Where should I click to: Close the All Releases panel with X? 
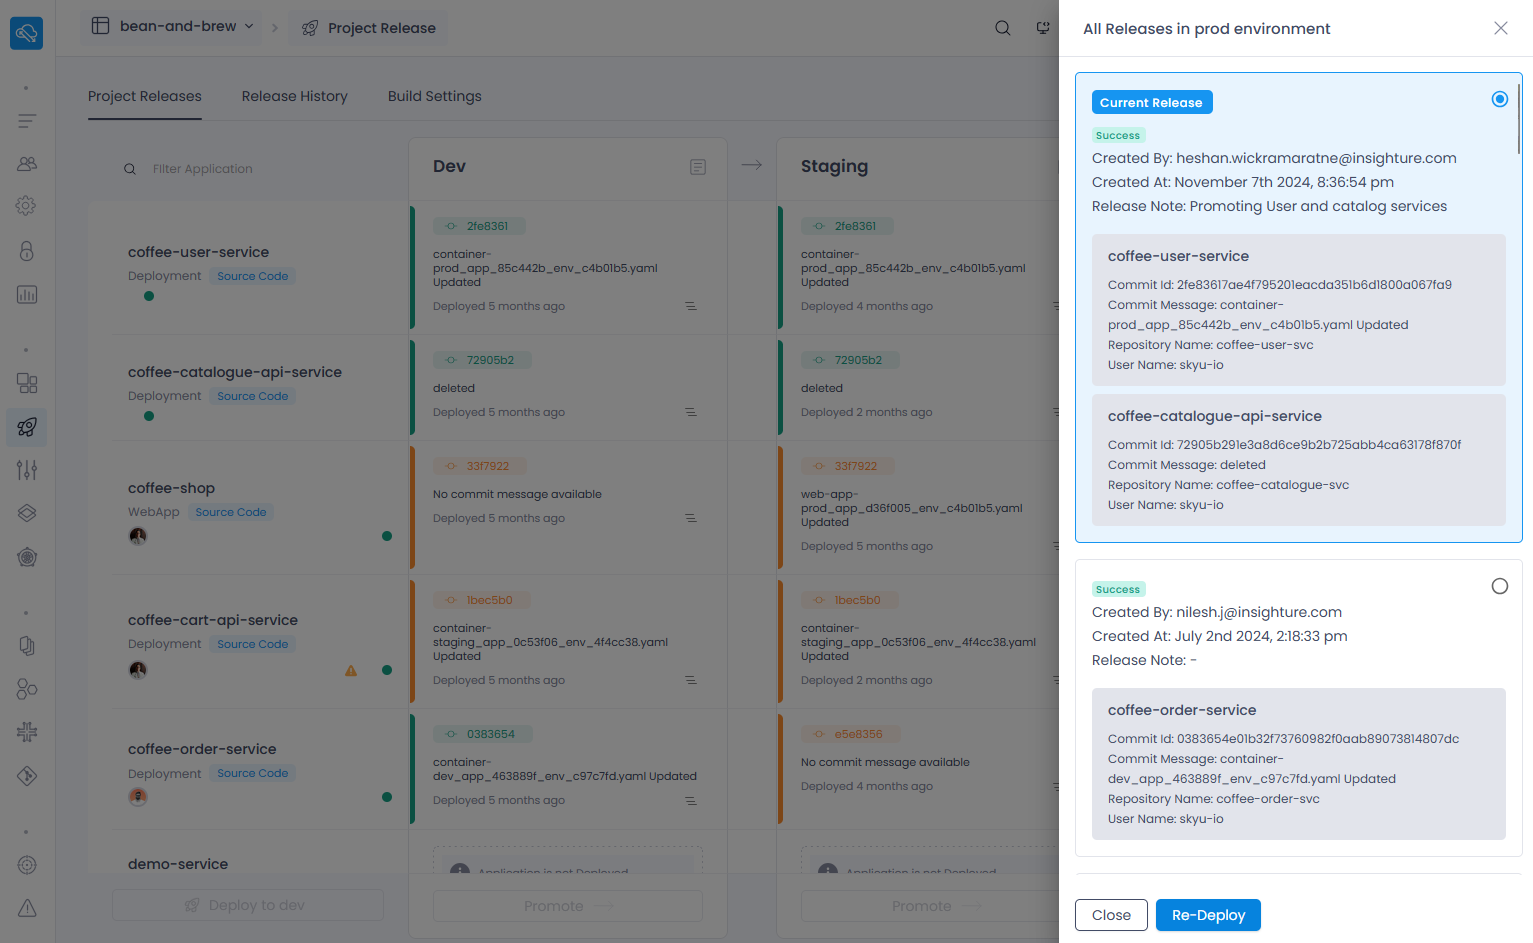[x=1500, y=28]
